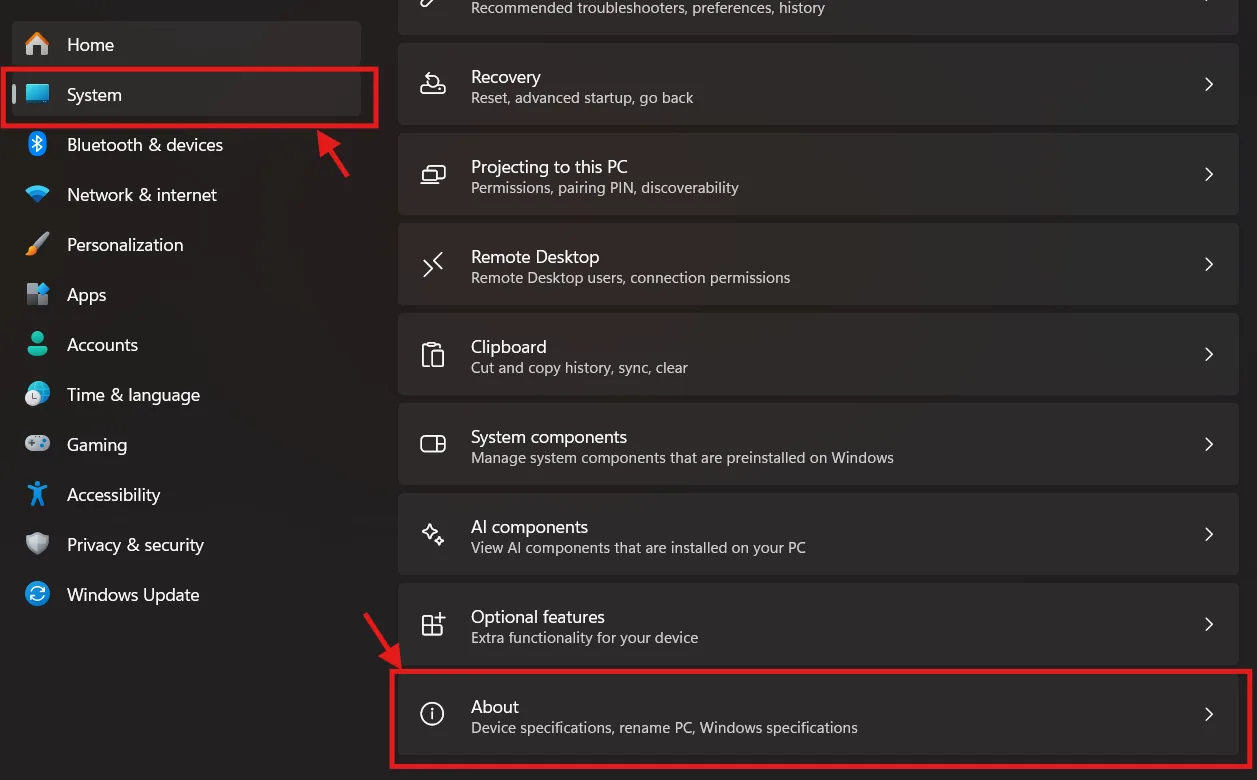The width and height of the screenshot is (1257, 780).
Task: Open the Privacy shield icon
Action: pyautogui.click(x=37, y=544)
